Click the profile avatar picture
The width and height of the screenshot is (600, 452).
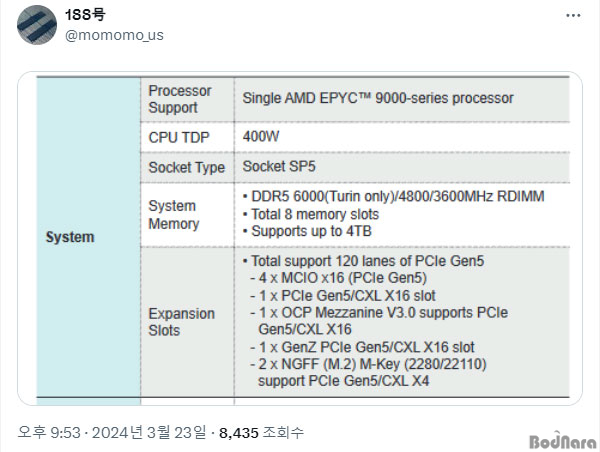37,25
